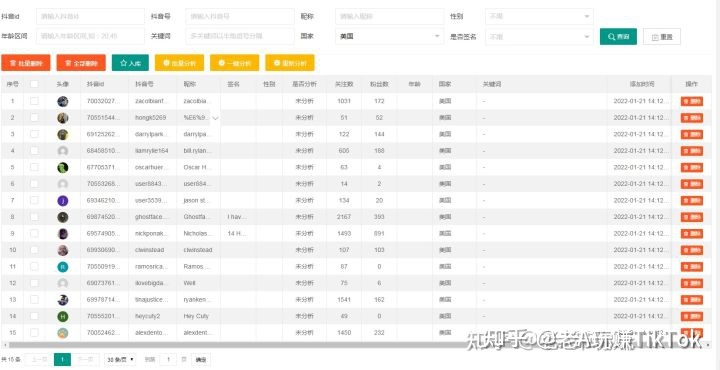Delete row 1 zacolbanf entry
Image resolution: width=720 pixels, height=370 pixels.
point(692,101)
